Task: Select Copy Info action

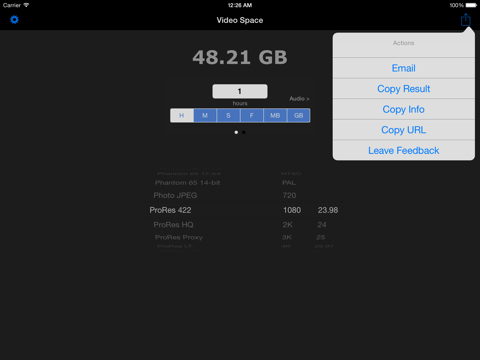Action: click(403, 109)
